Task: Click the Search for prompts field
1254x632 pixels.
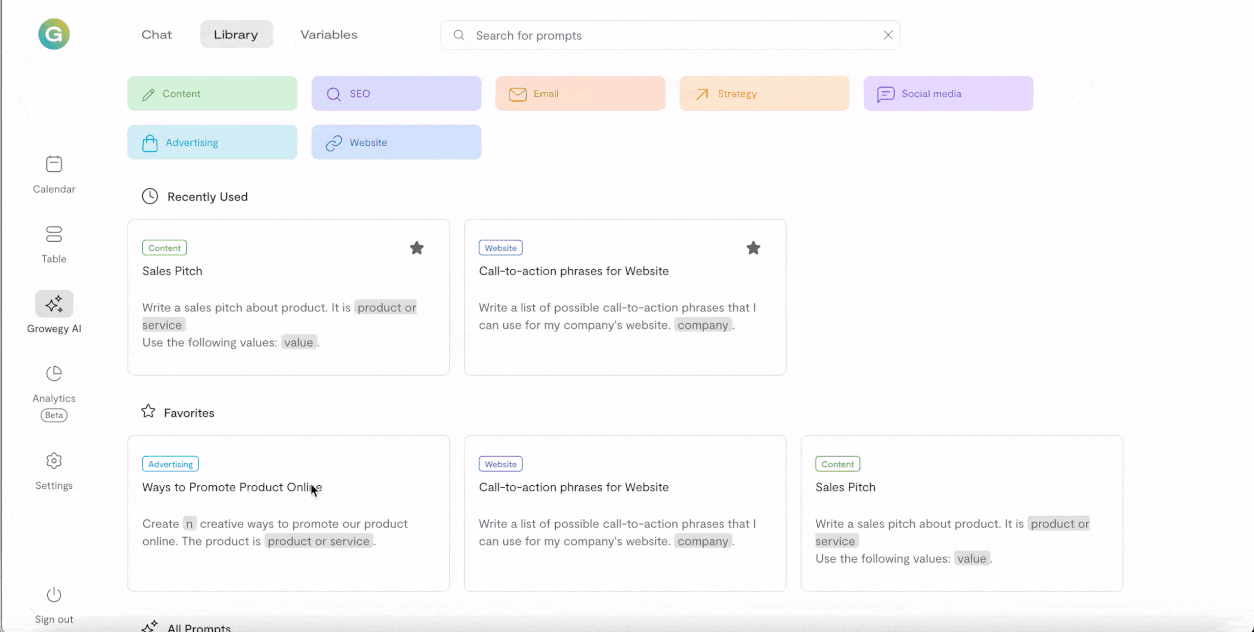Action: (670, 35)
